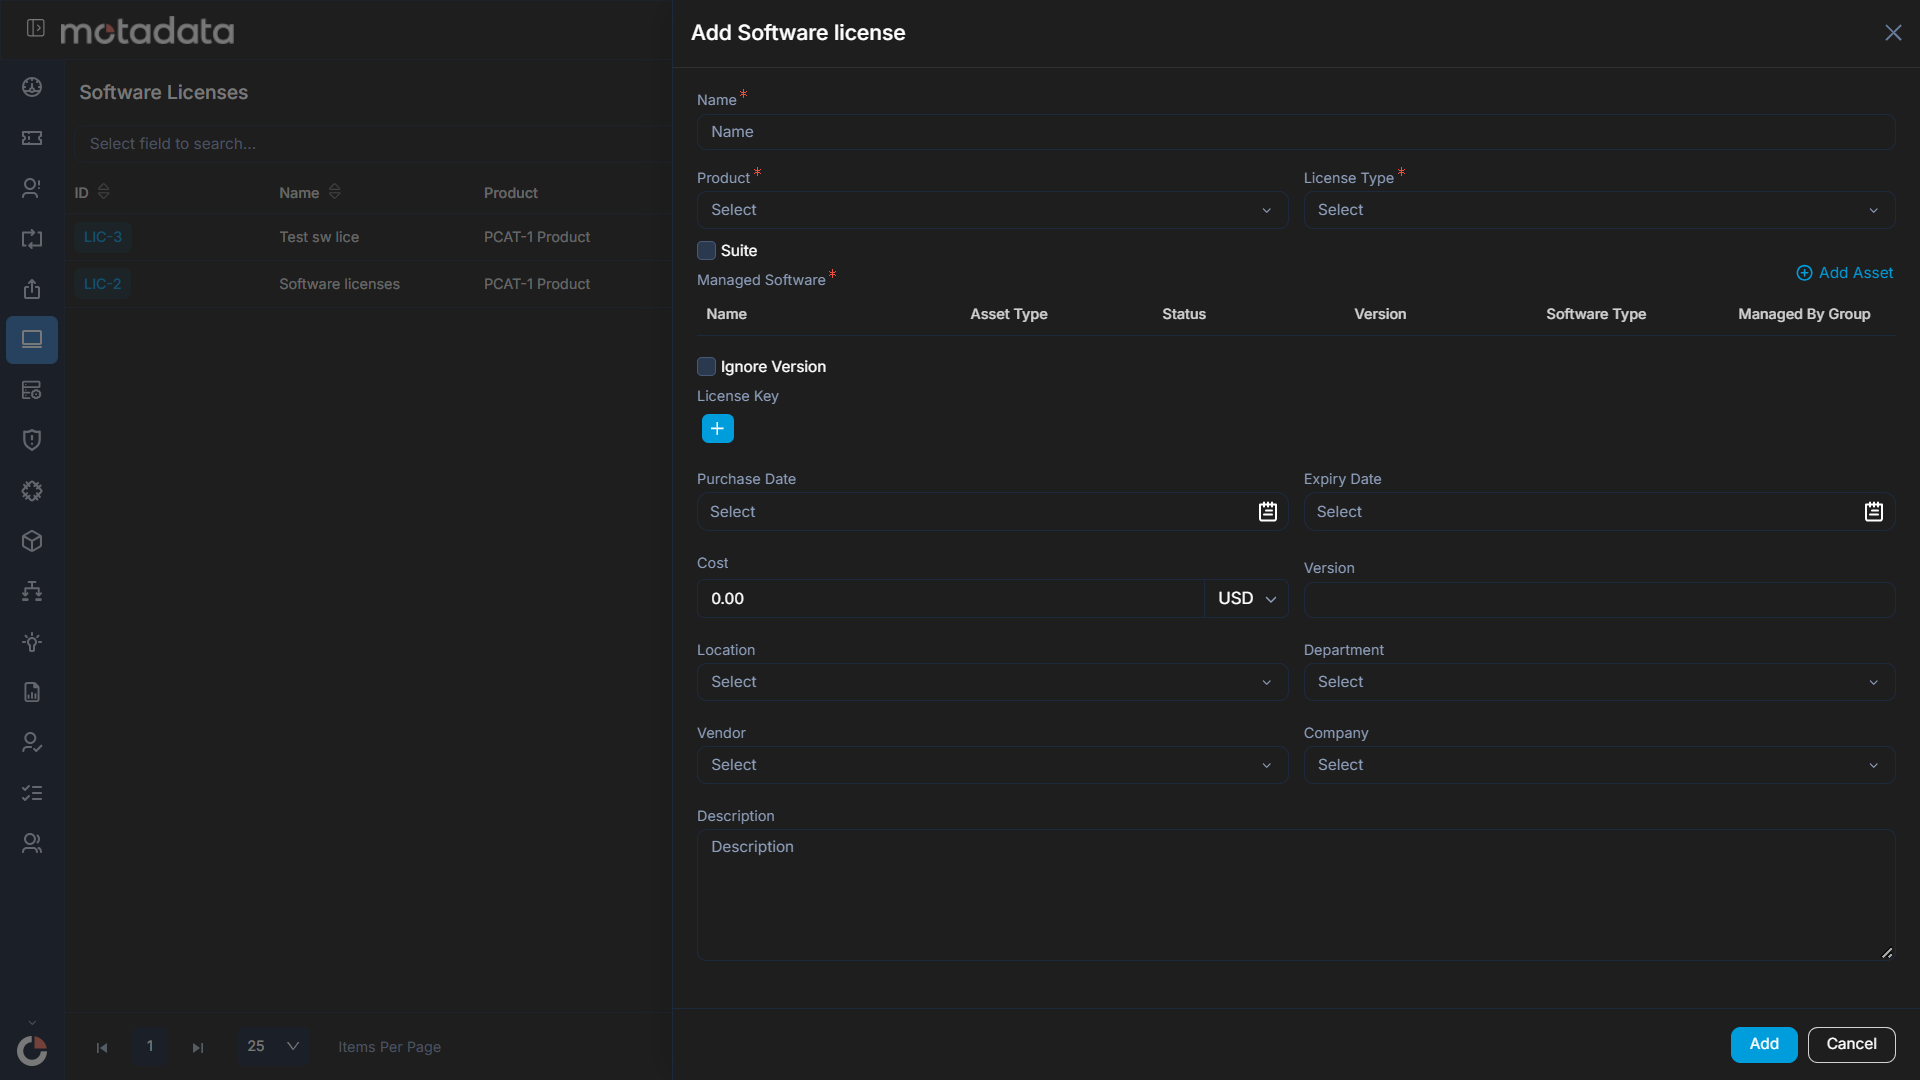Screen dimensions: 1920x1080
Task: Open the Vendor dropdown
Action: tap(992, 765)
